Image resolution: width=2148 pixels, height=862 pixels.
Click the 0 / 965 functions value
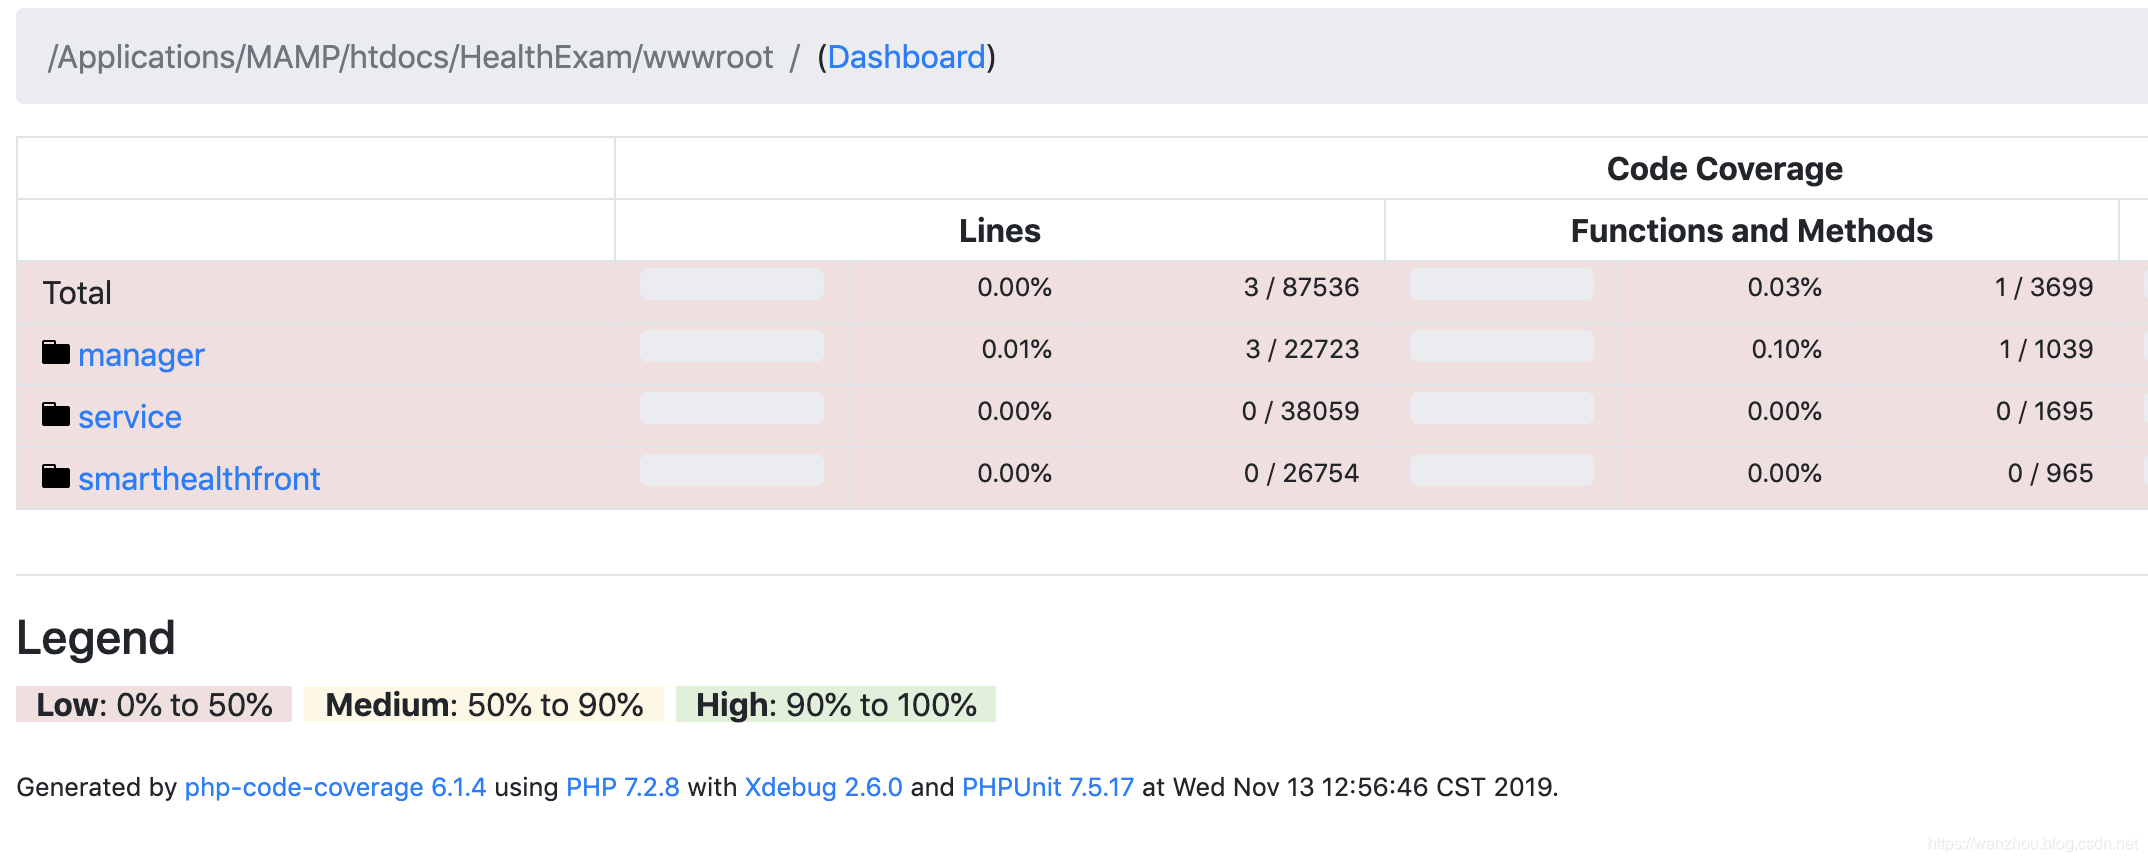tap(2050, 473)
